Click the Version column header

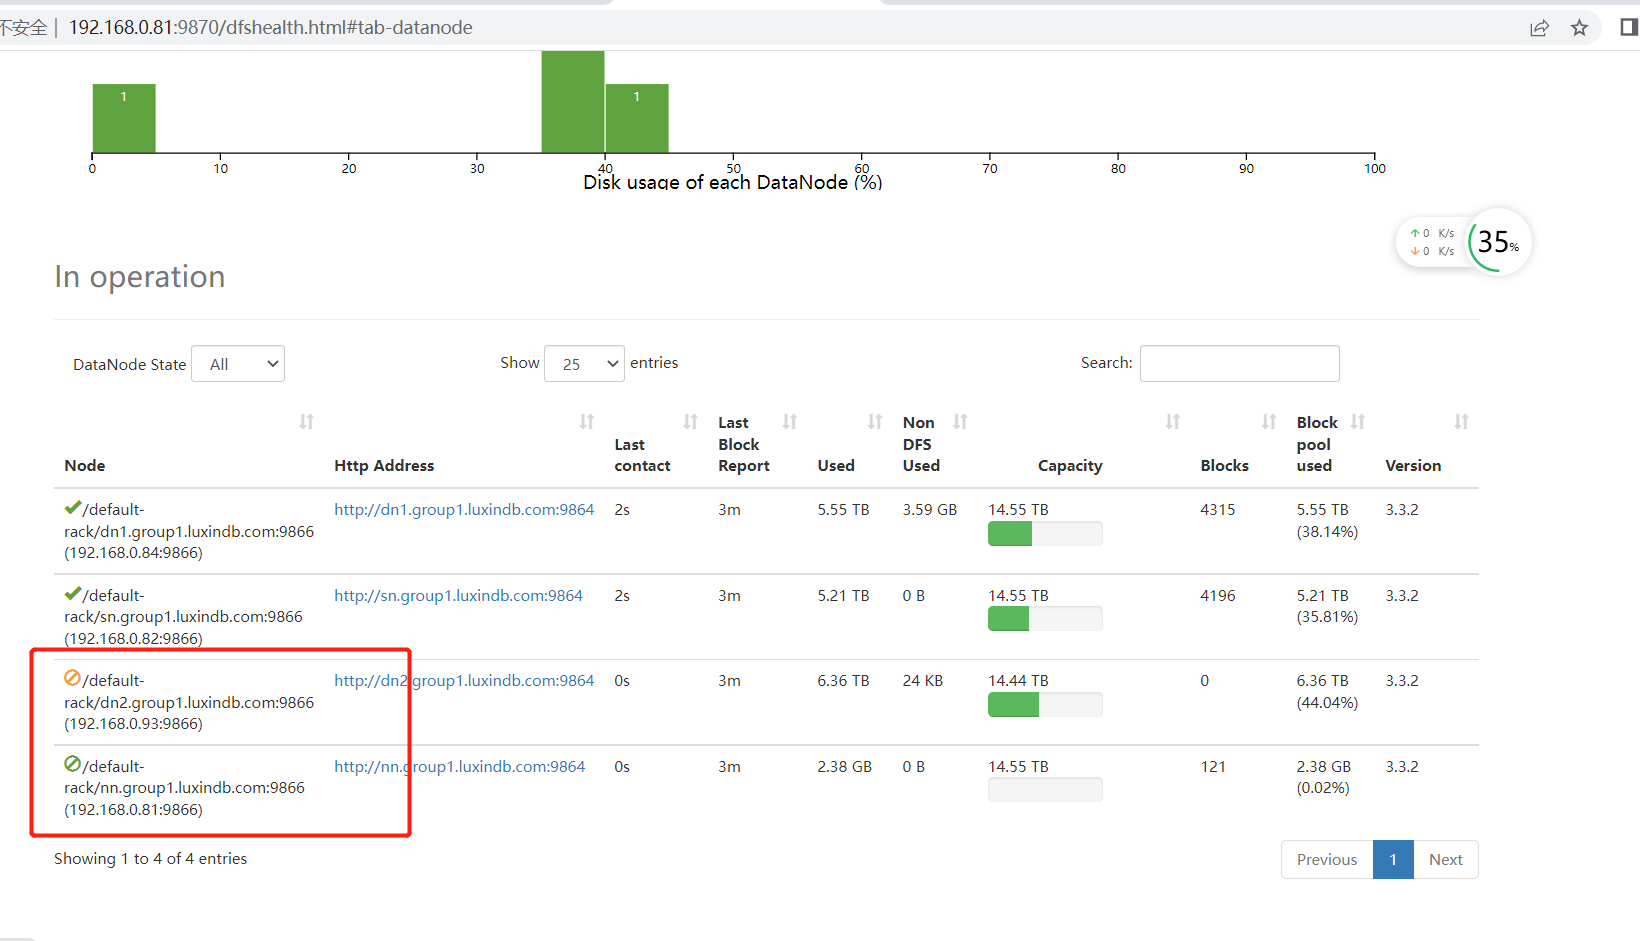point(1413,466)
